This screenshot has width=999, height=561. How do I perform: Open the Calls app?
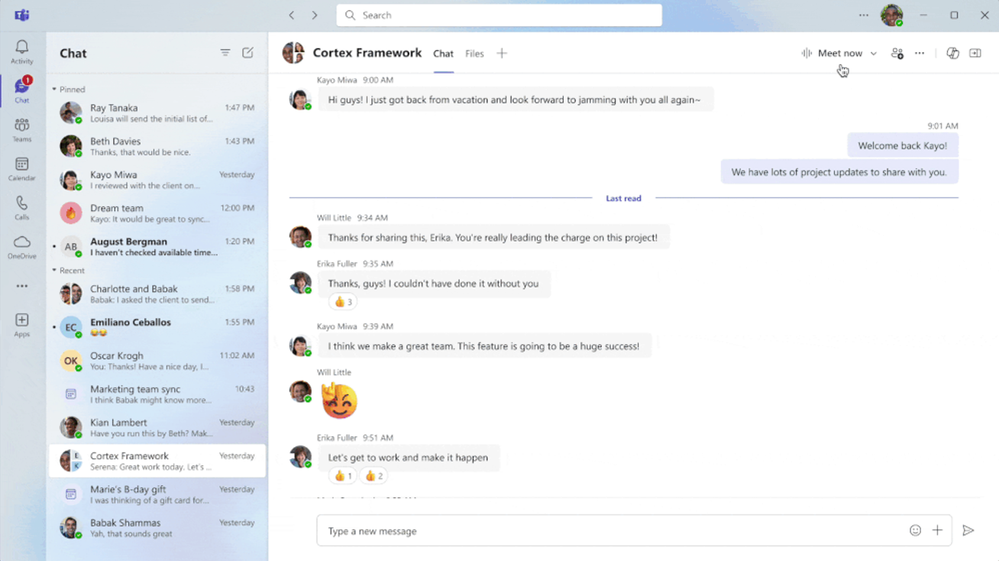click(22, 208)
